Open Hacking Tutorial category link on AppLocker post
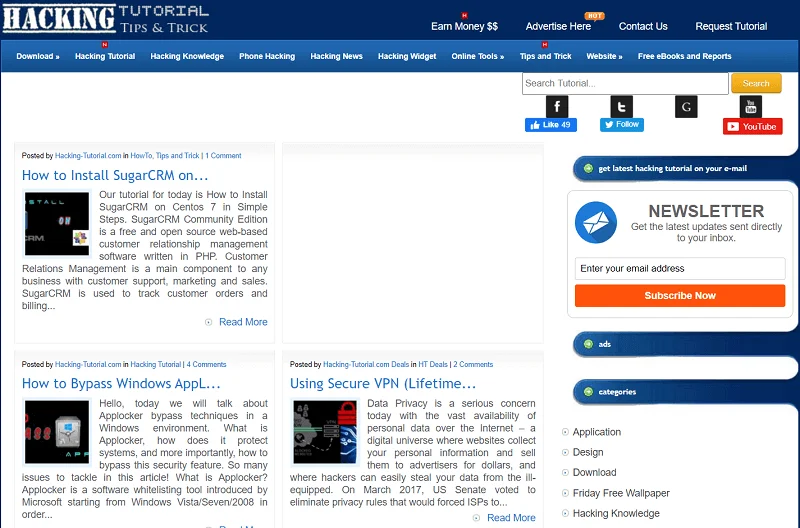Image resolution: width=800 pixels, height=528 pixels. (156, 364)
